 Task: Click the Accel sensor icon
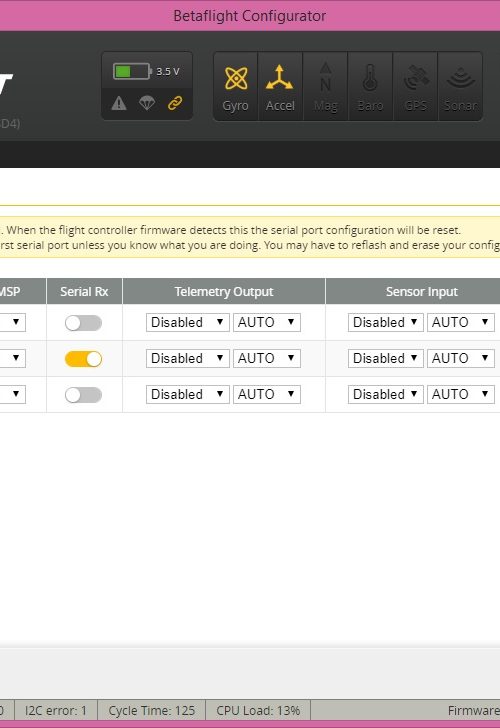click(280, 87)
